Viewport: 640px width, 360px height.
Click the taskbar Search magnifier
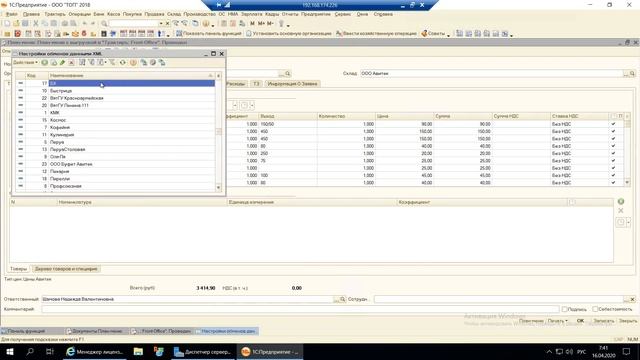[x=30, y=351]
